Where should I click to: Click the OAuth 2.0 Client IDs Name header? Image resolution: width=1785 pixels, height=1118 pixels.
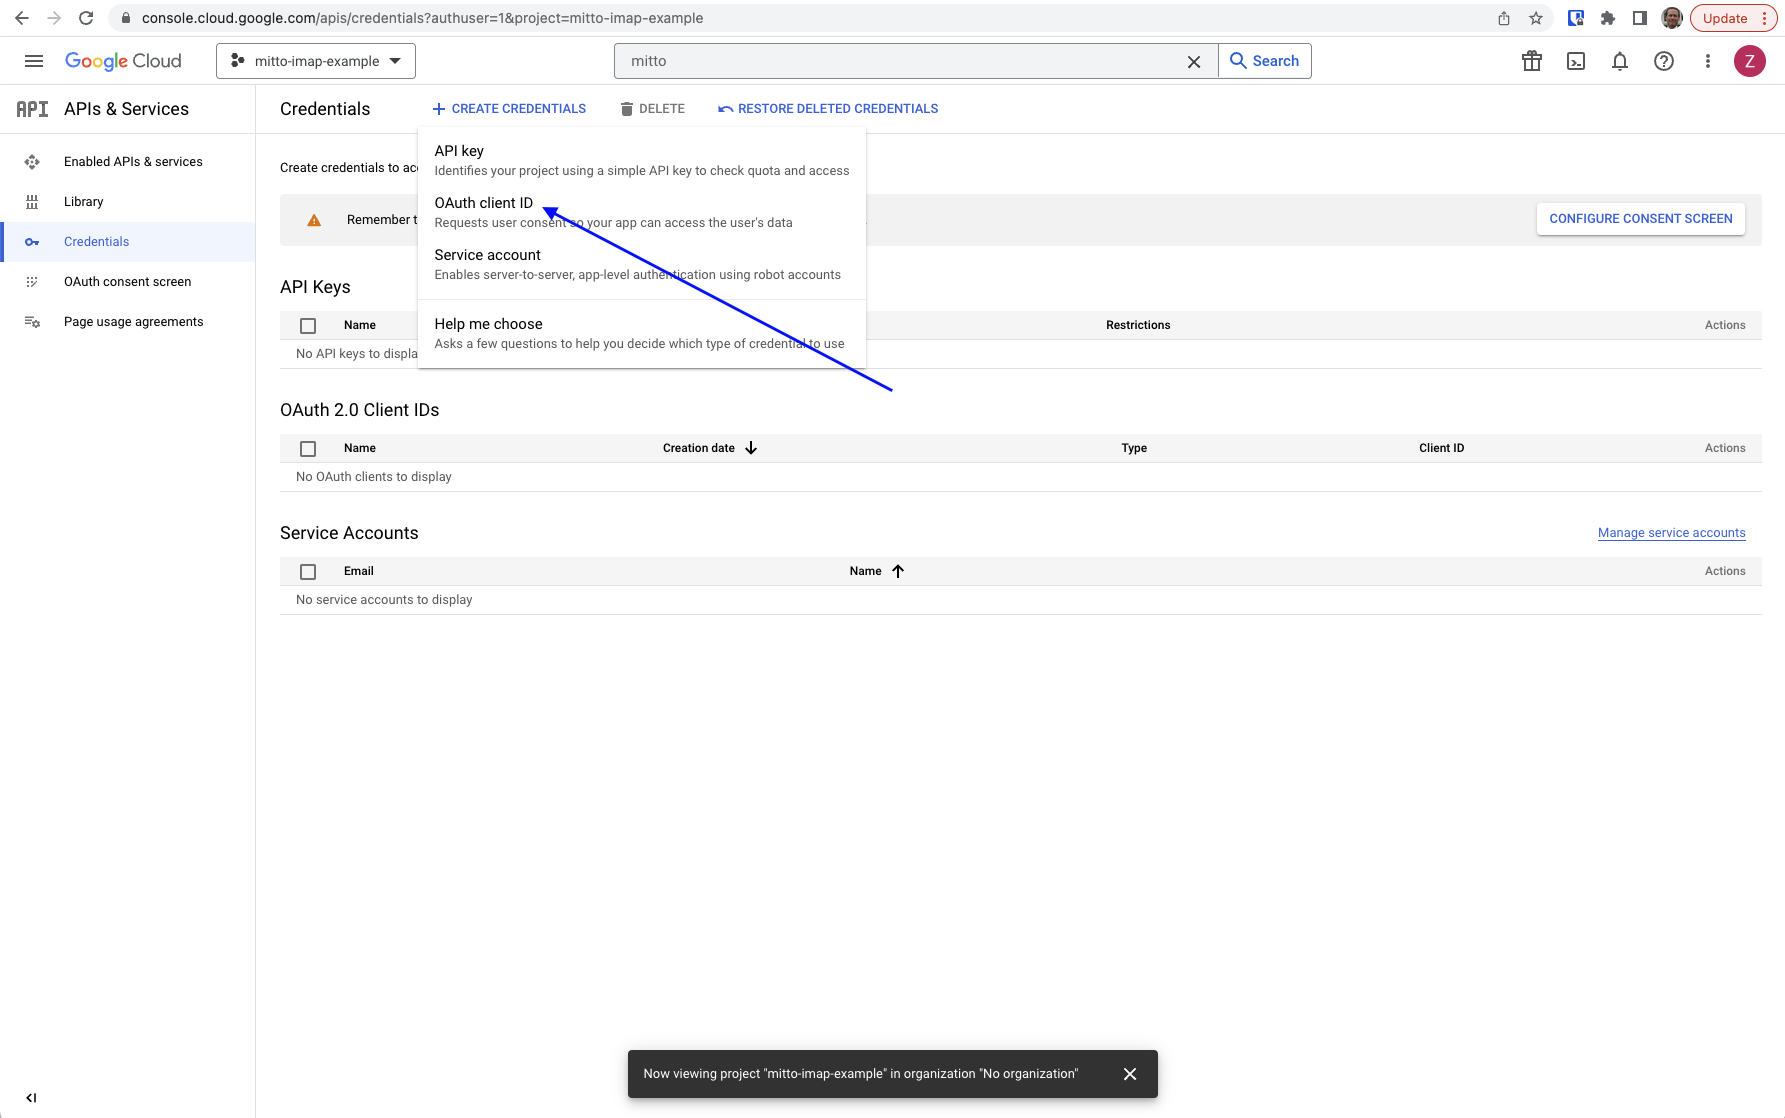point(360,448)
